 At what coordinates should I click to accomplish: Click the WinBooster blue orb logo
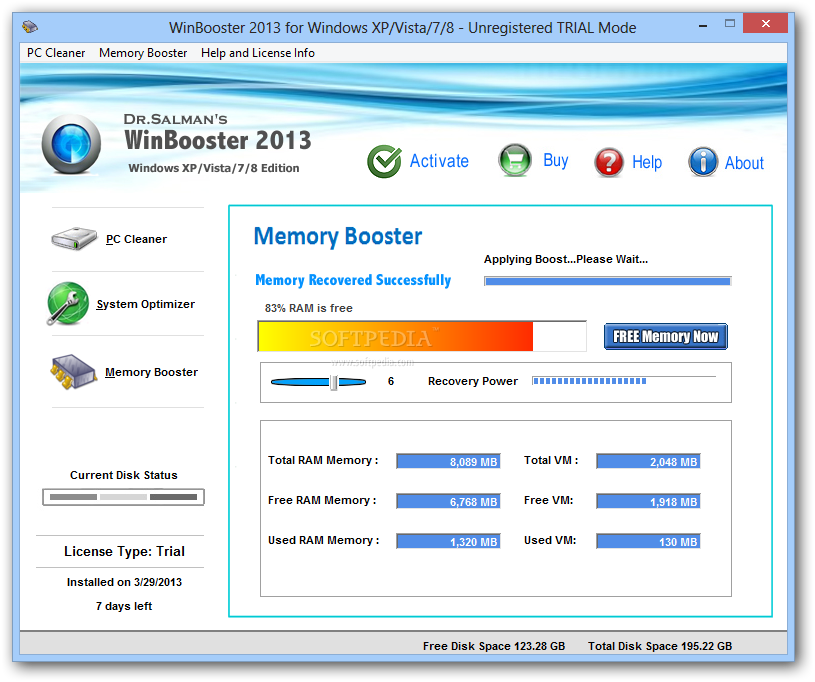[71, 144]
